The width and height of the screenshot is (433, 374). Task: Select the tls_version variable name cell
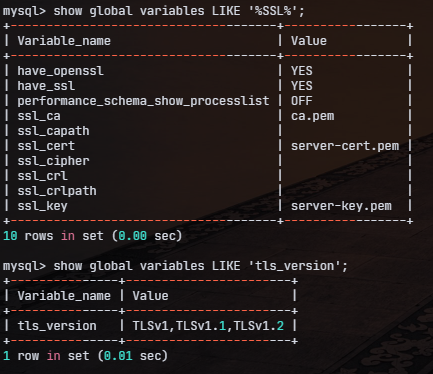click(57, 326)
